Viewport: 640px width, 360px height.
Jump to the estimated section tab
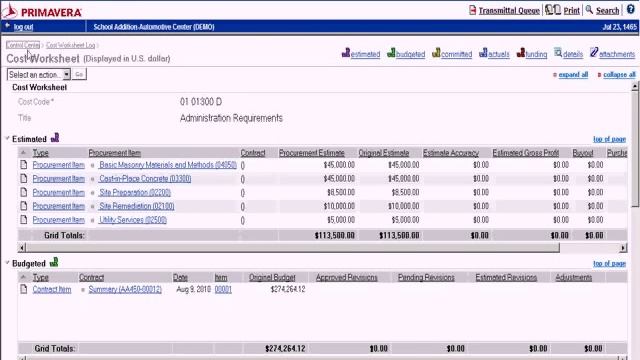tap(361, 53)
